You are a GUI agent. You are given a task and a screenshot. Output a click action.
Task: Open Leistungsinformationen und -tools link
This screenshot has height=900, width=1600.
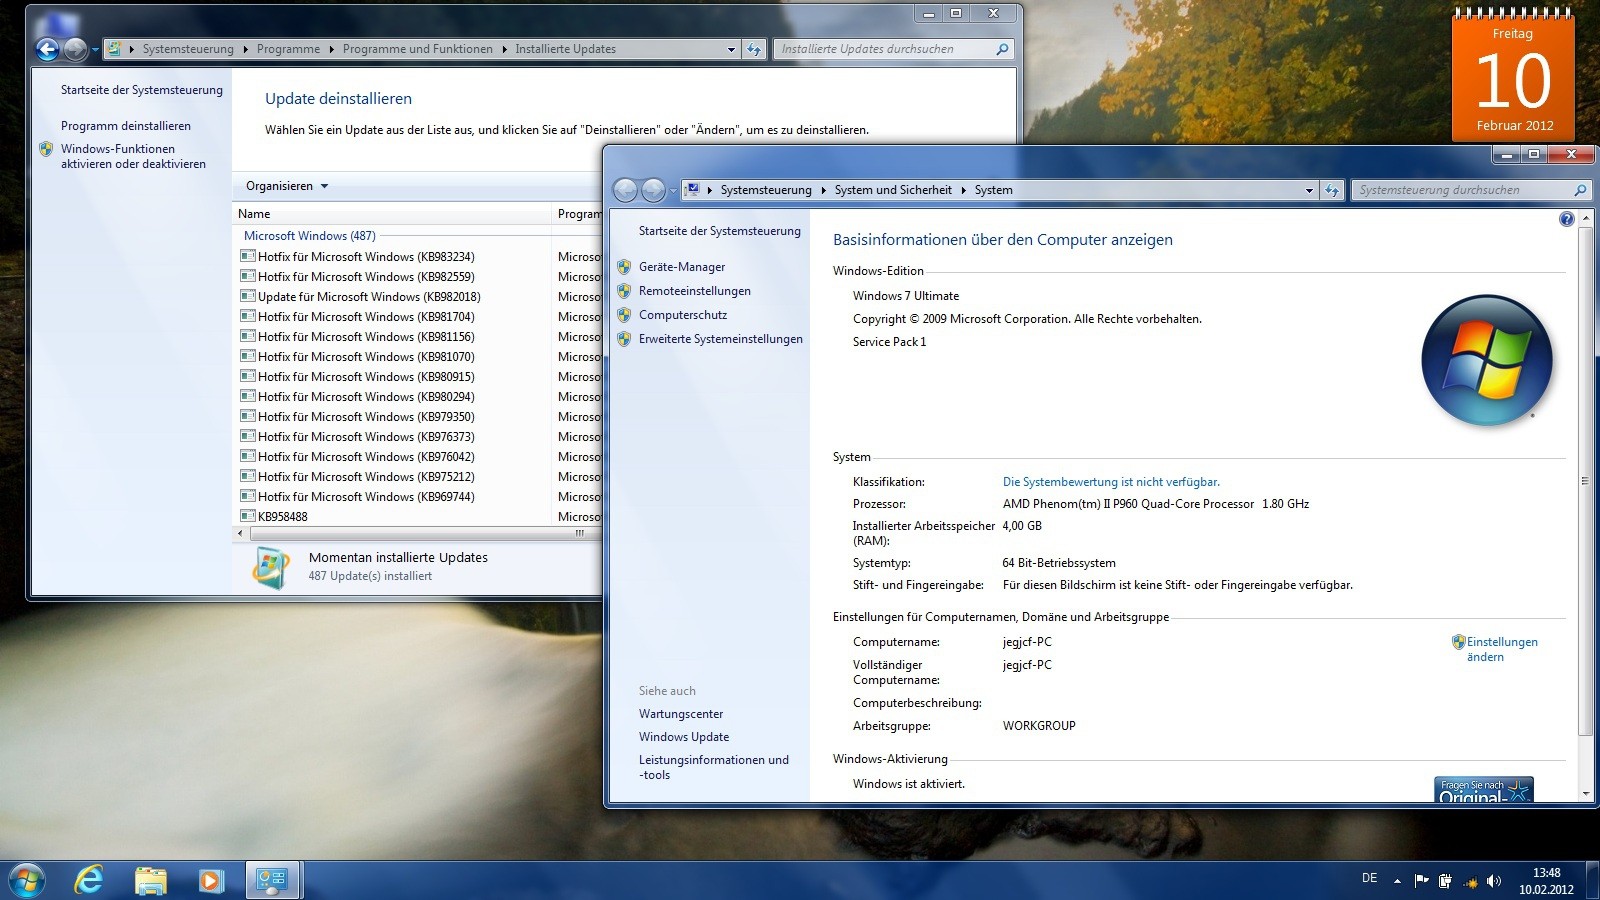[x=714, y=767]
